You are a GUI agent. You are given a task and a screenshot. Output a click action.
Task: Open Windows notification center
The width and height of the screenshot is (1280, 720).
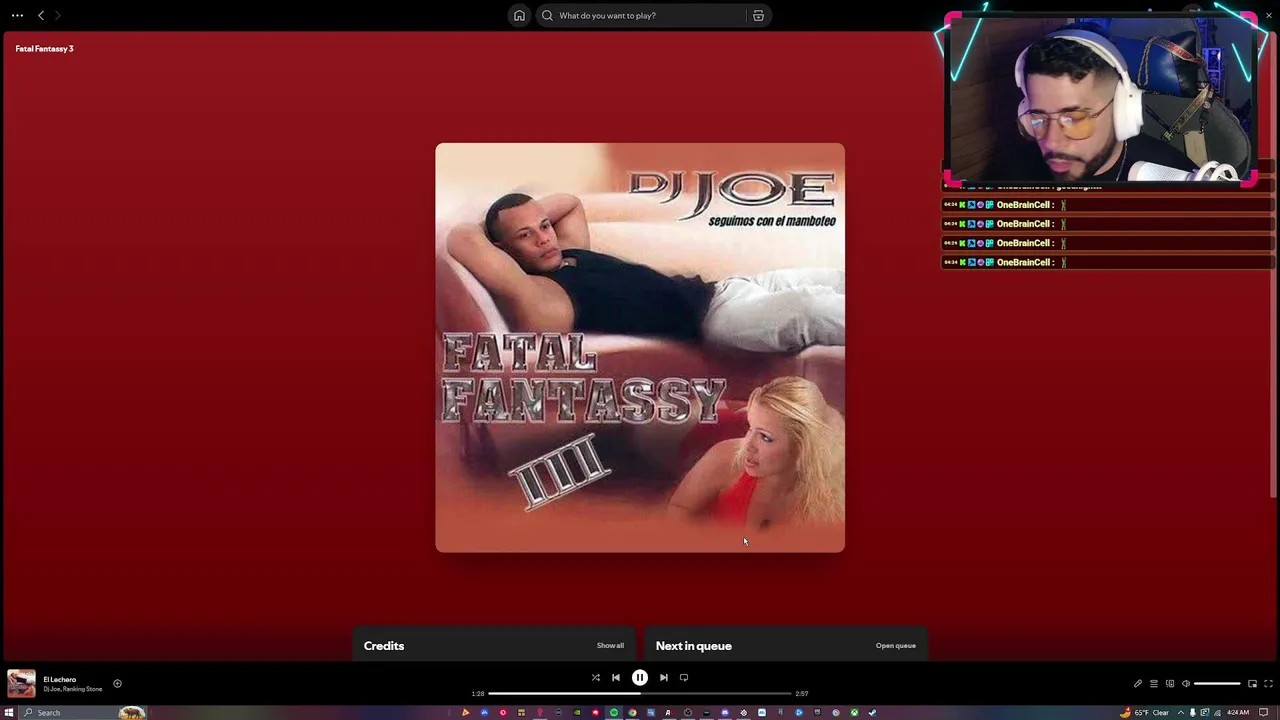point(1263,713)
